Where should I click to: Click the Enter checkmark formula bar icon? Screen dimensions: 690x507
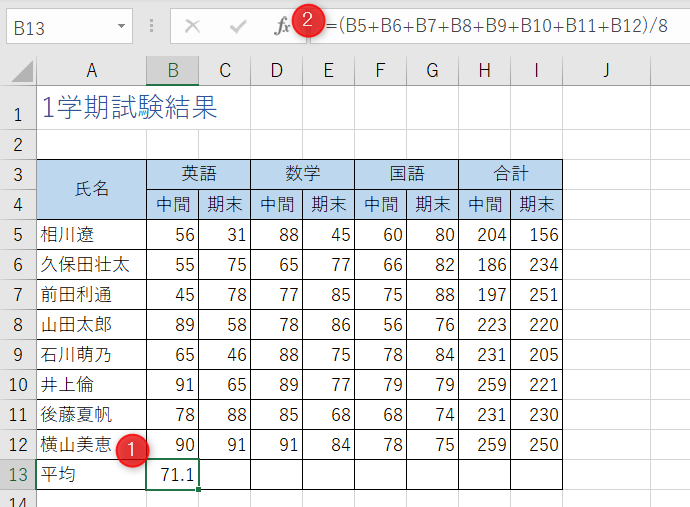[x=238, y=27]
